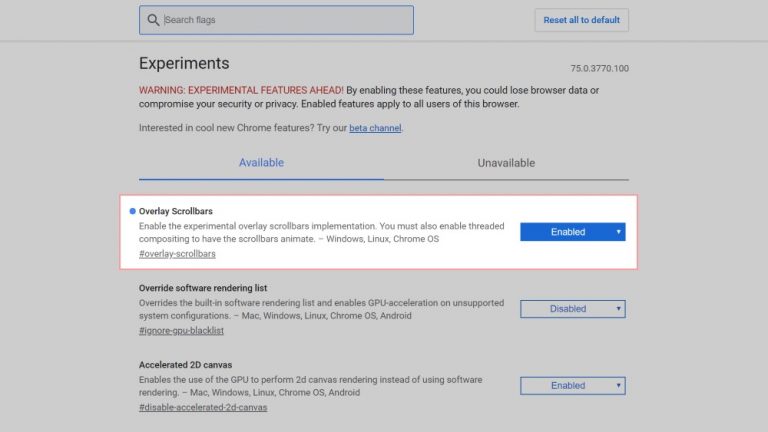The height and width of the screenshot is (432, 768).
Task: Click version number 75.0.3770.100
Action: 600,69
